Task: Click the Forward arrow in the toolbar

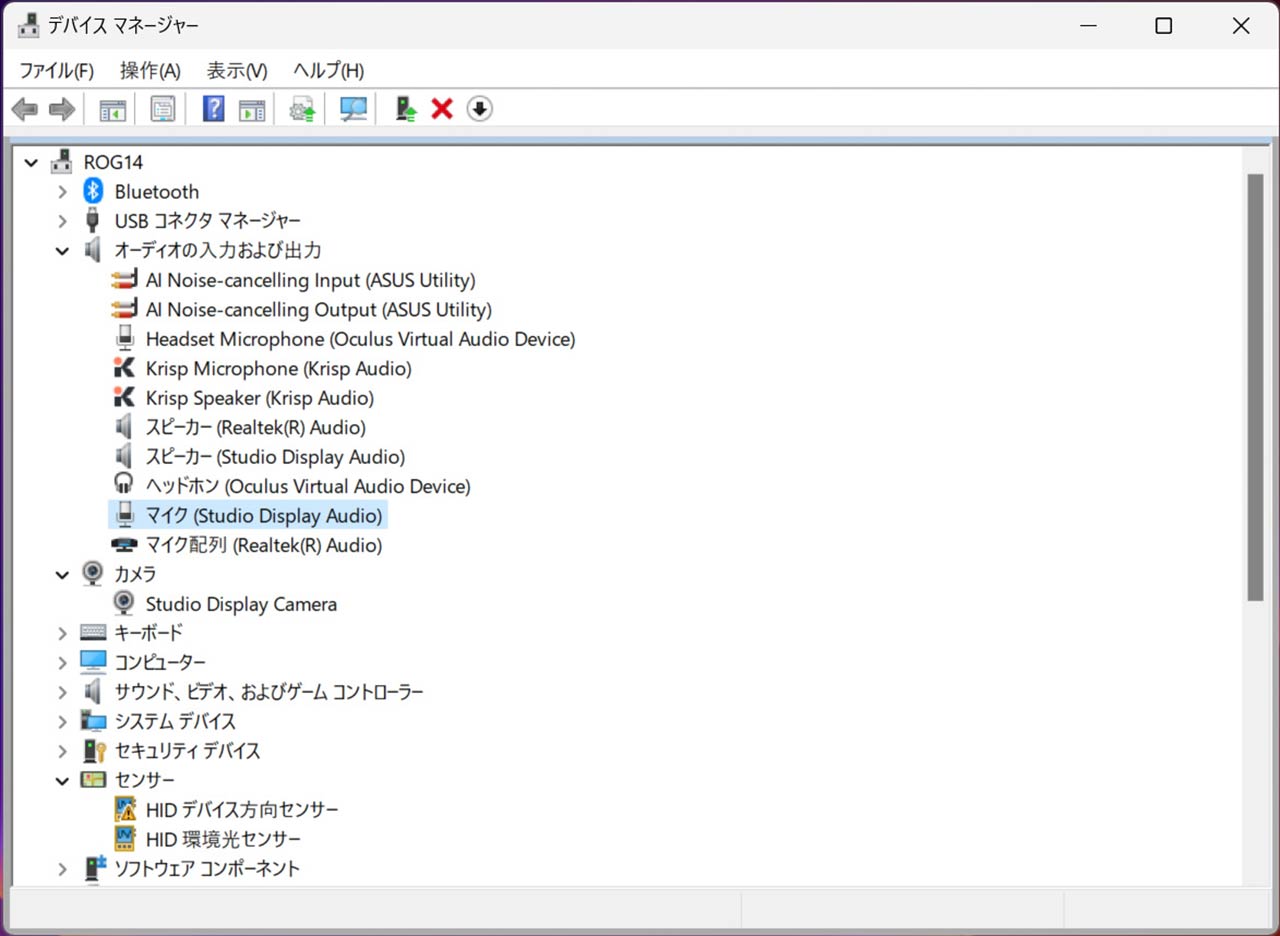Action: [x=62, y=109]
